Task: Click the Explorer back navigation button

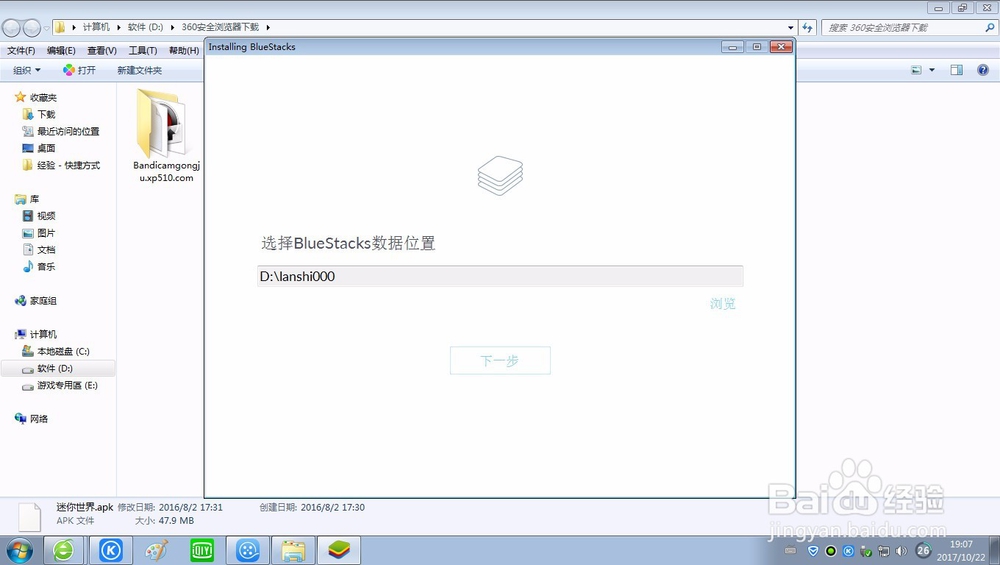Action: (11, 27)
